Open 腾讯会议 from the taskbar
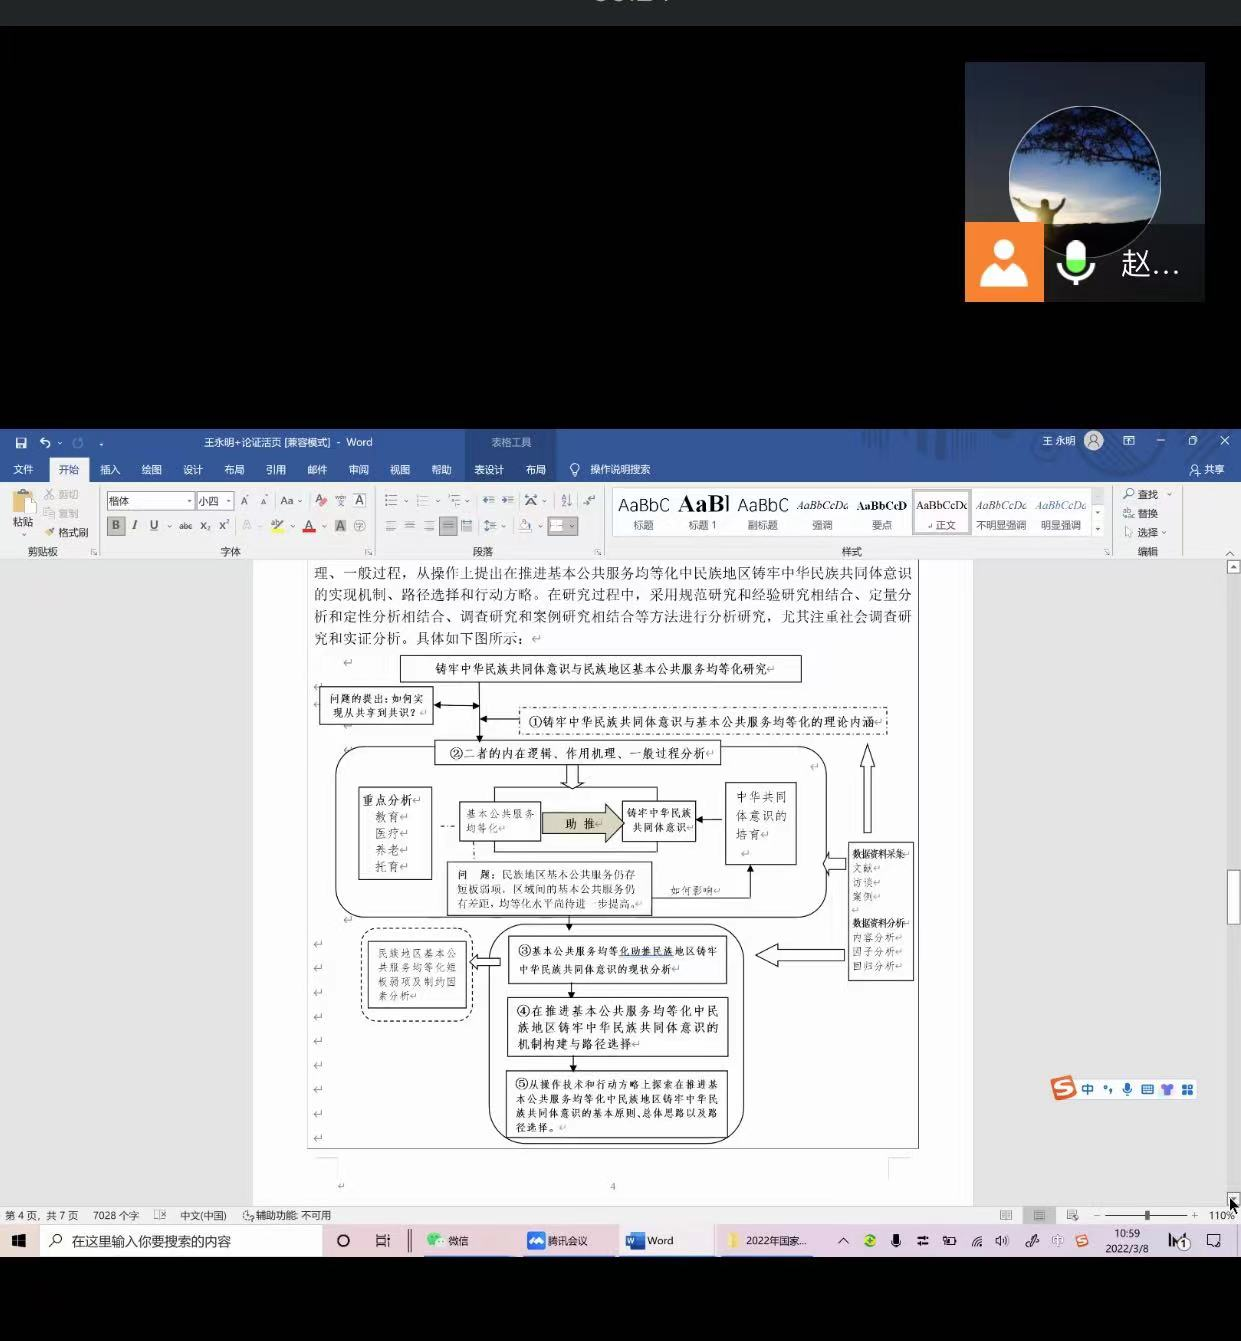The height and width of the screenshot is (1341, 1241). (558, 1240)
